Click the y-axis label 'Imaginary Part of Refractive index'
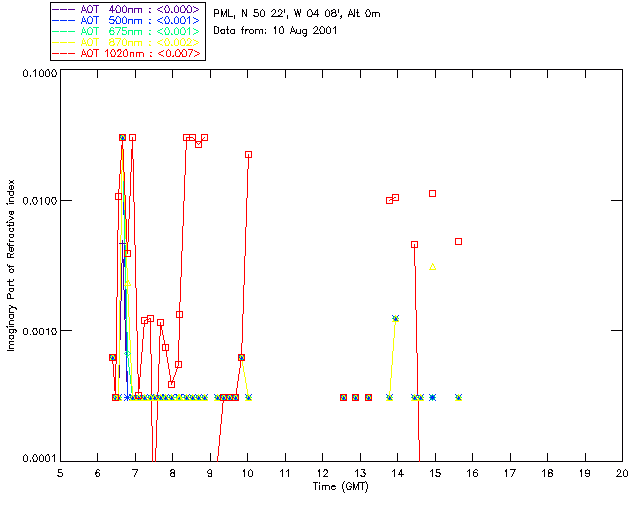This screenshot has width=640, height=512. [x=11, y=265]
